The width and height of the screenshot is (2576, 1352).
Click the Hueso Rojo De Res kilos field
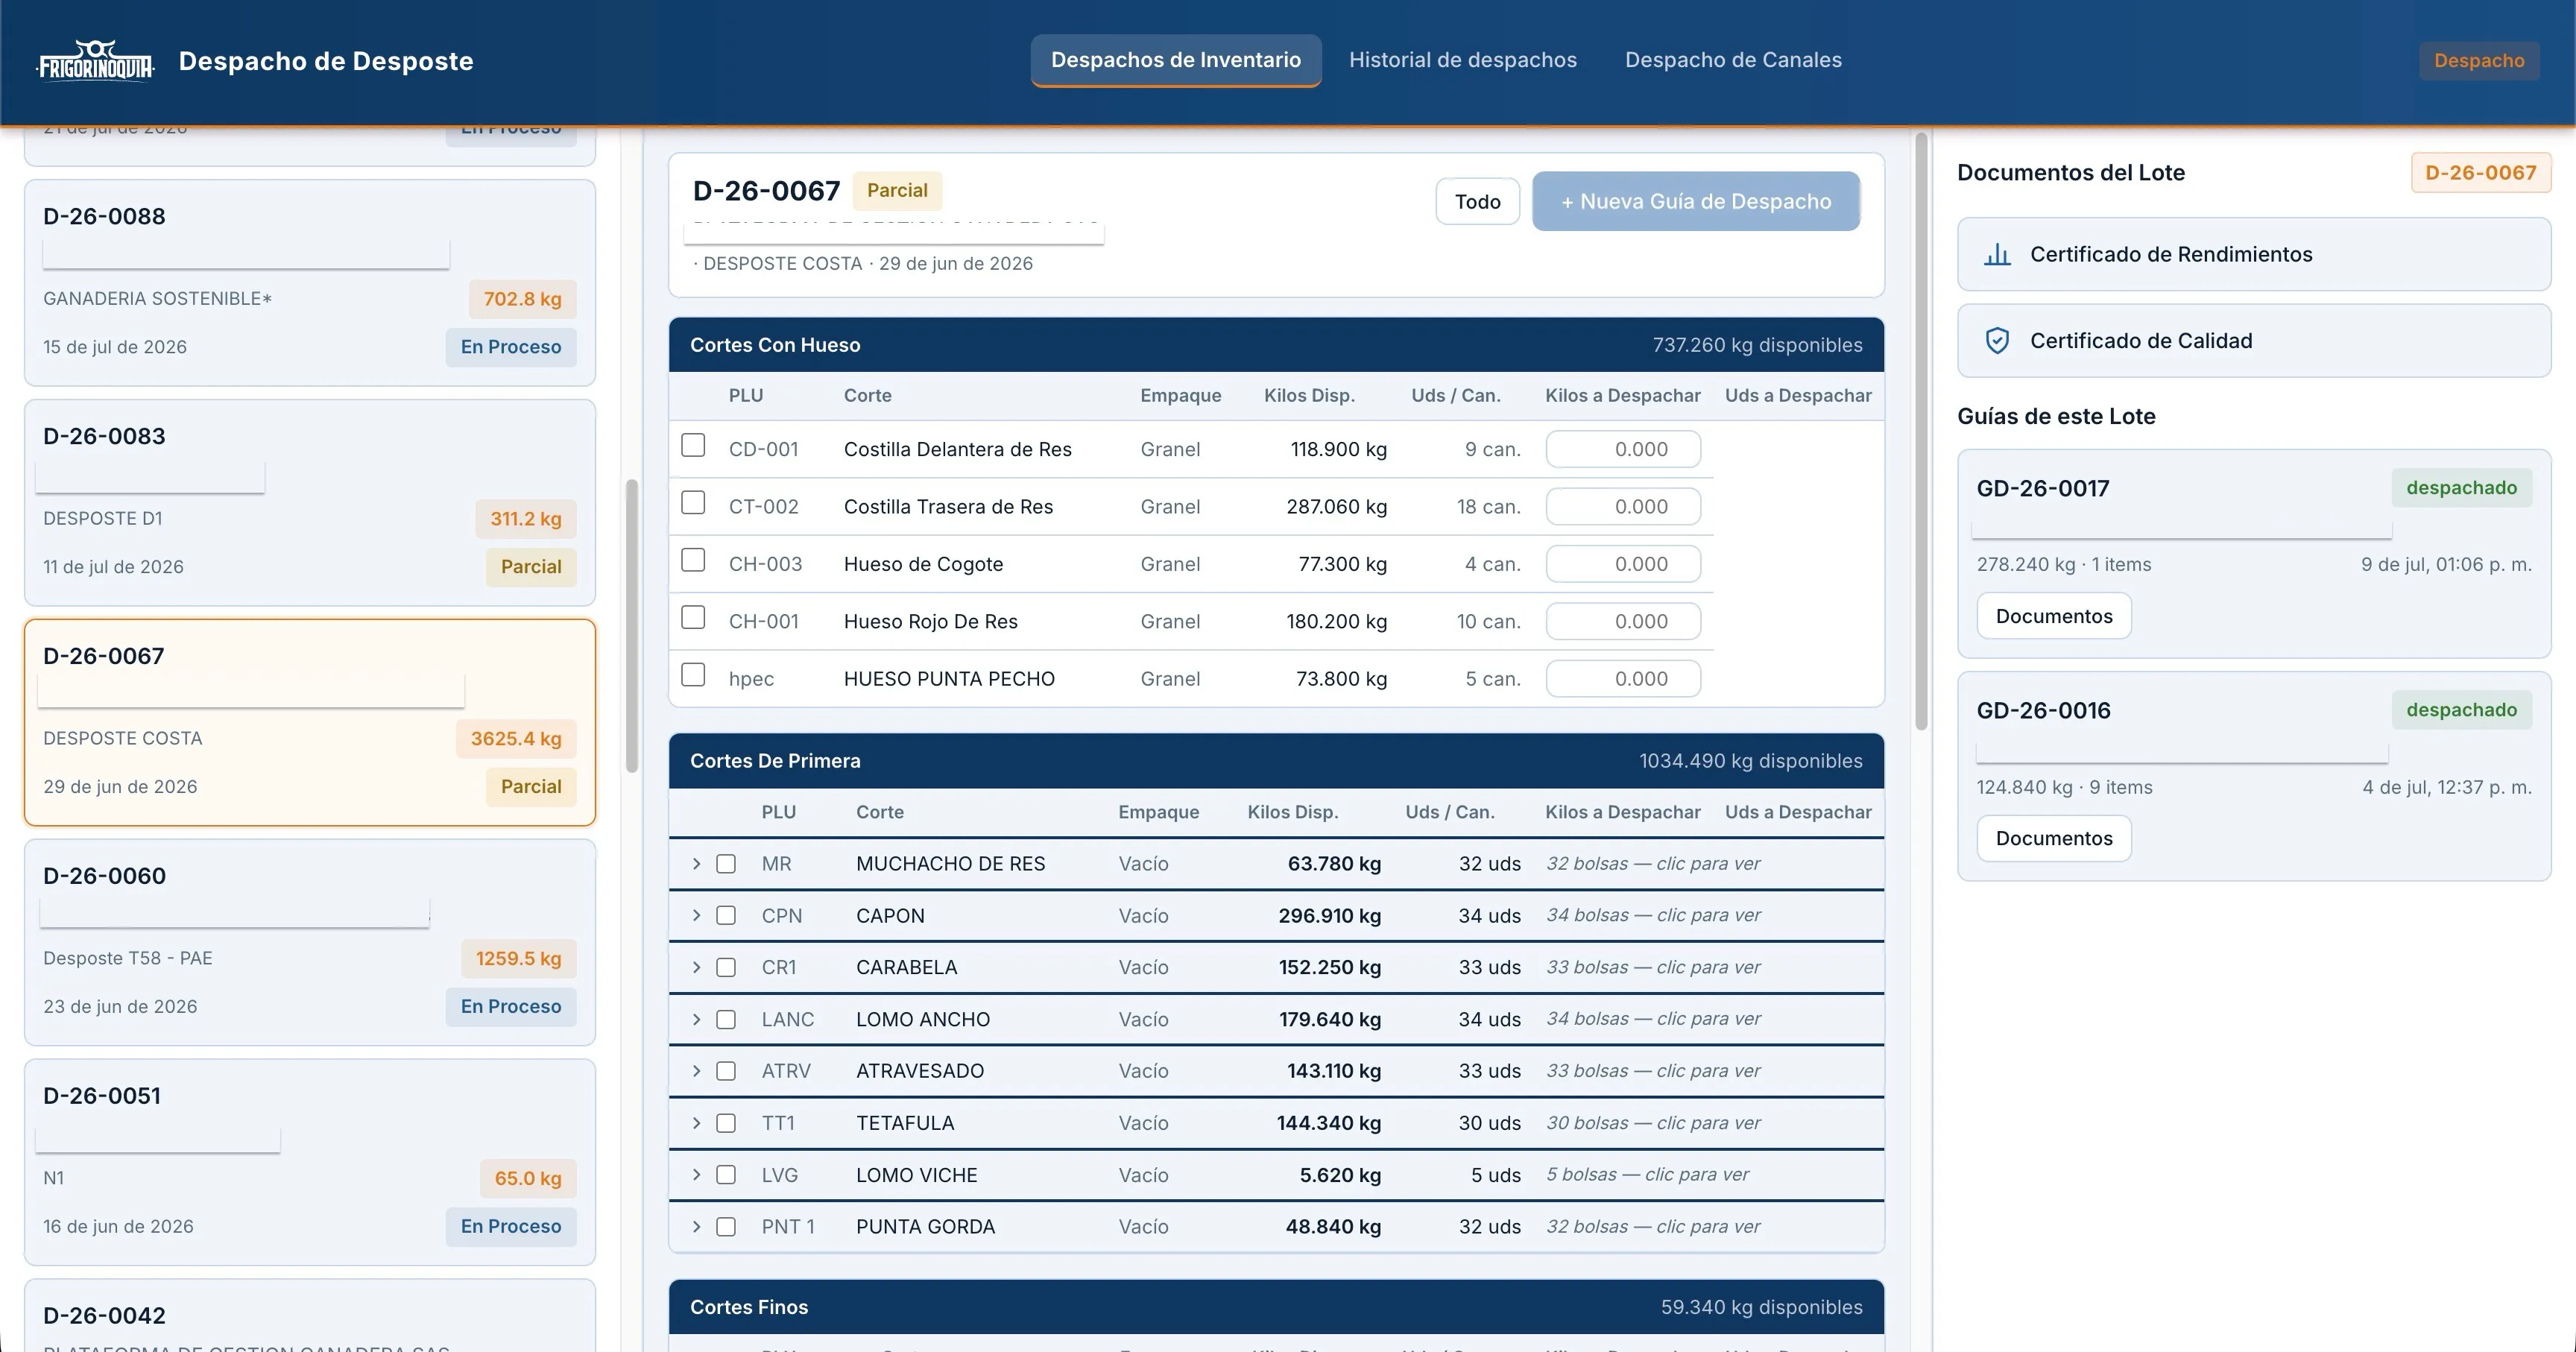coord(1623,622)
